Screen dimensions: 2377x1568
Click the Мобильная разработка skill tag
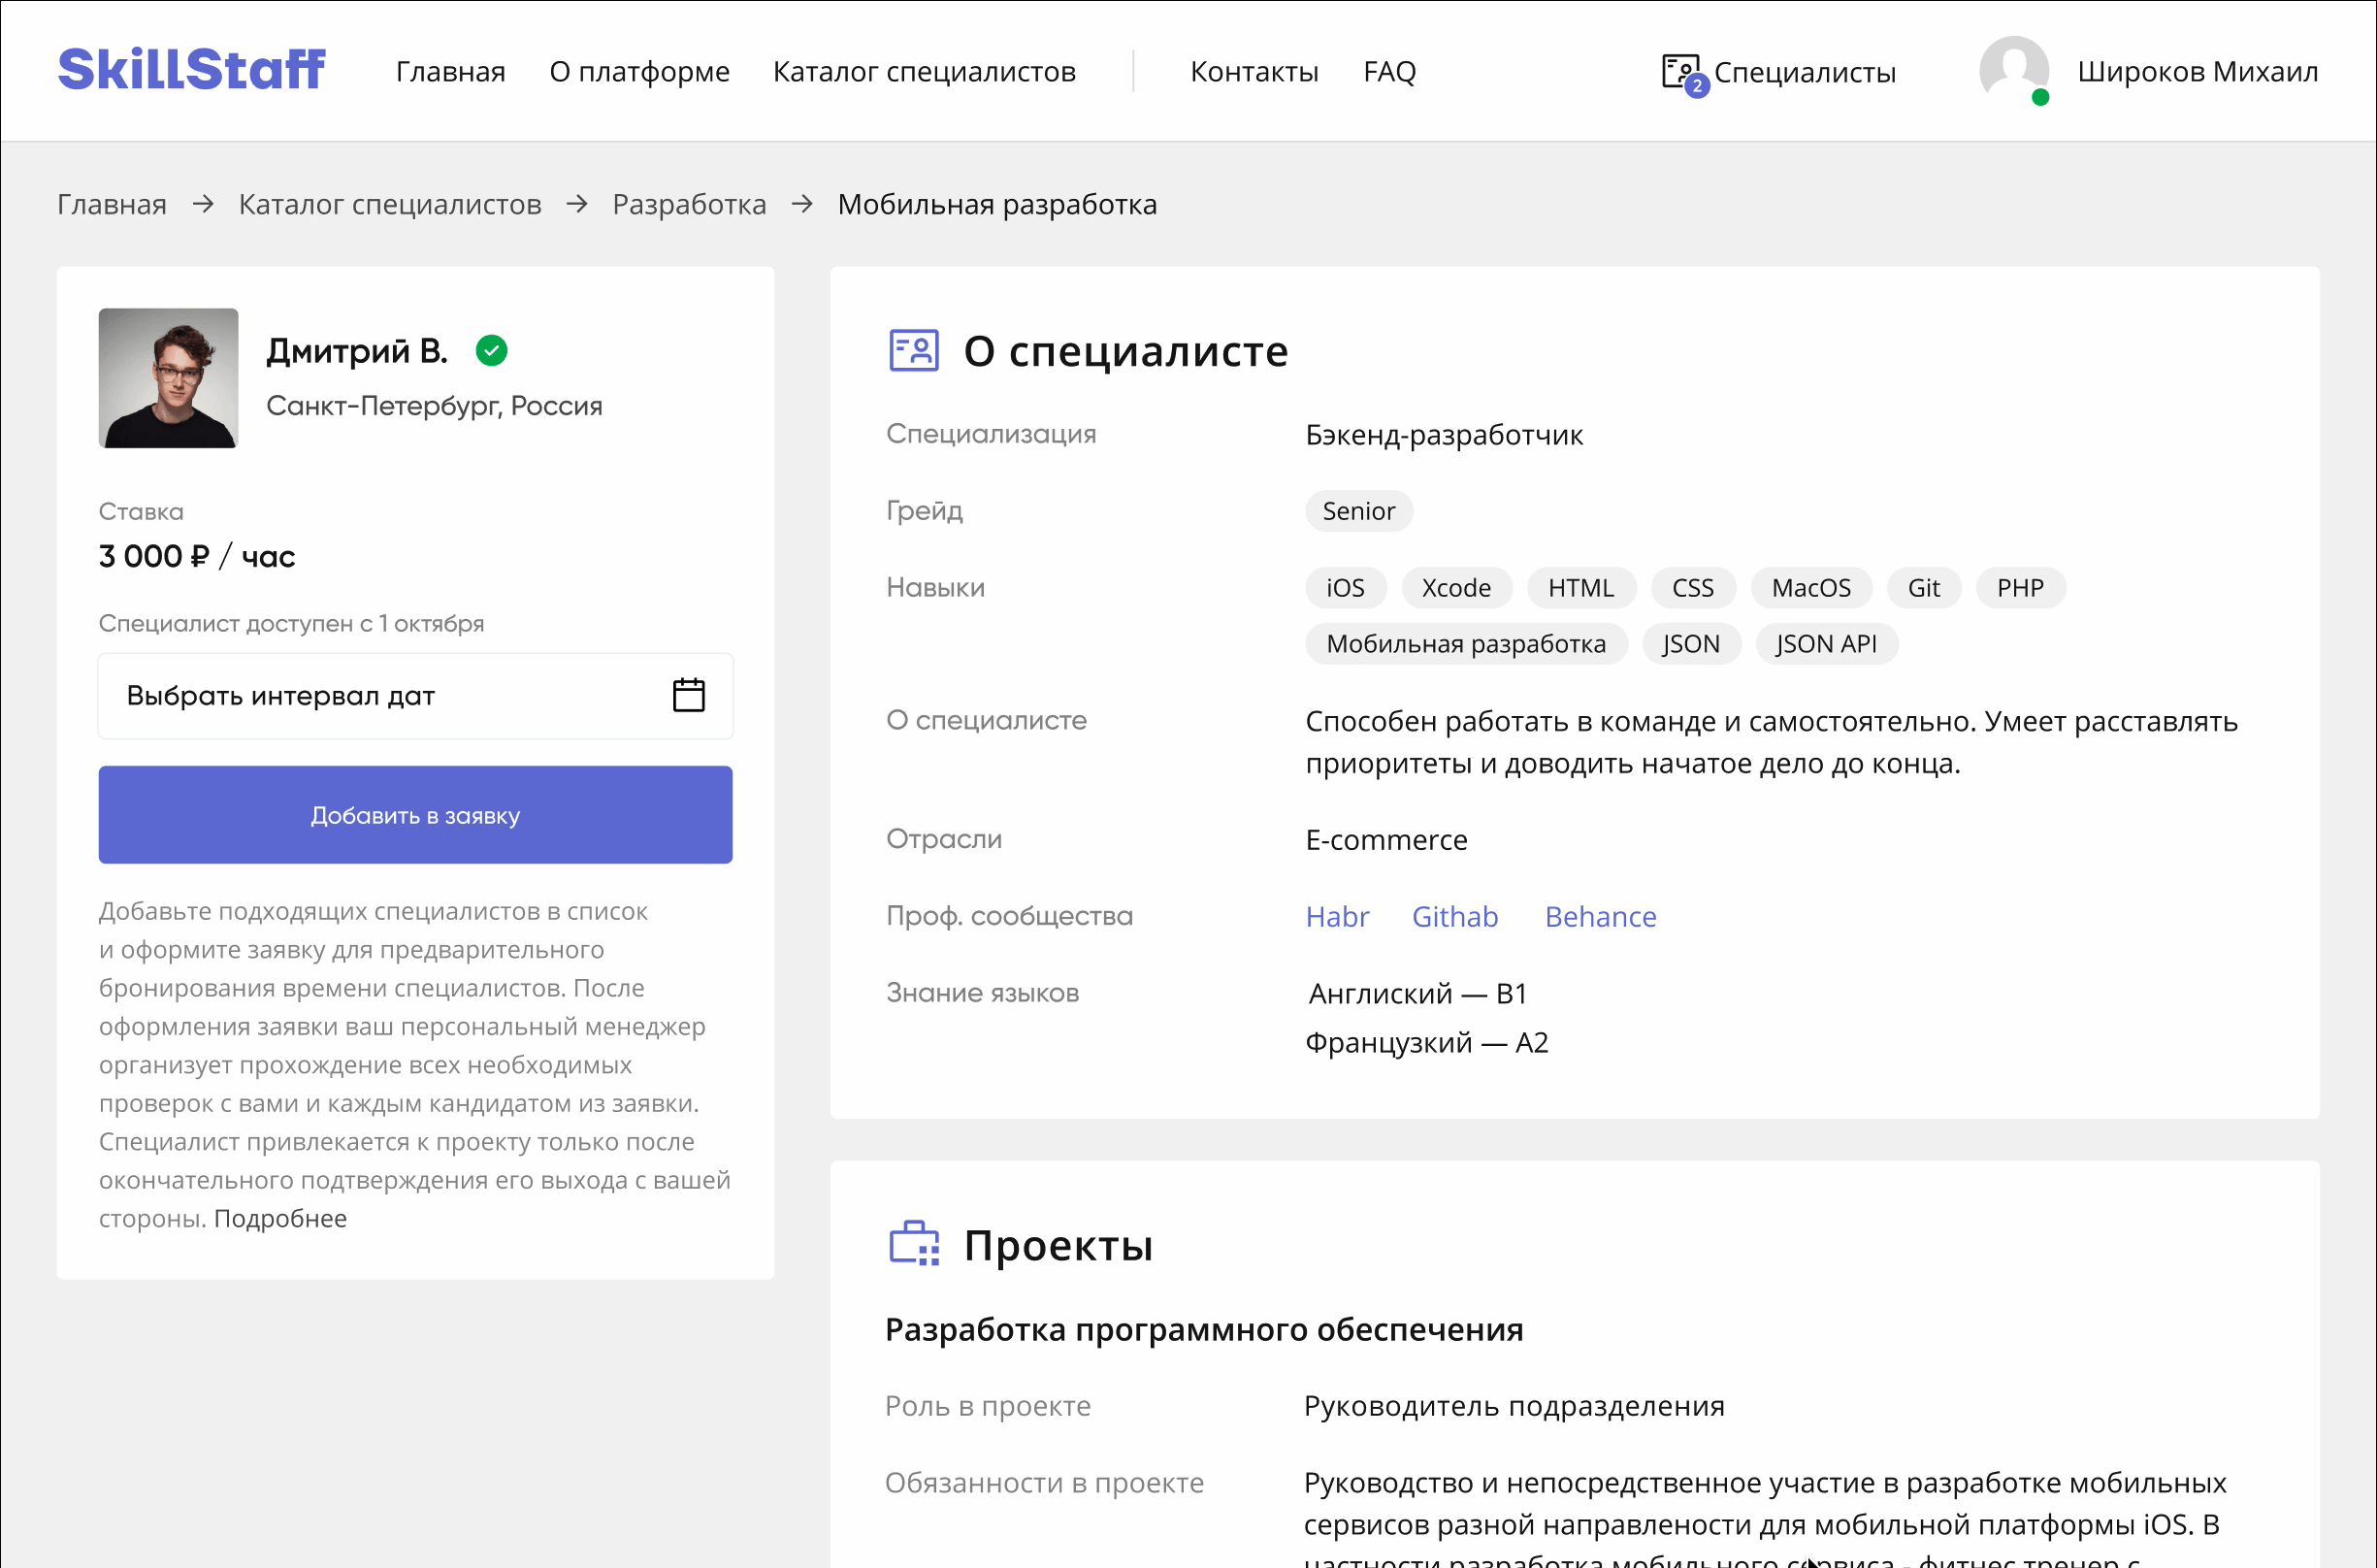(x=1466, y=644)
